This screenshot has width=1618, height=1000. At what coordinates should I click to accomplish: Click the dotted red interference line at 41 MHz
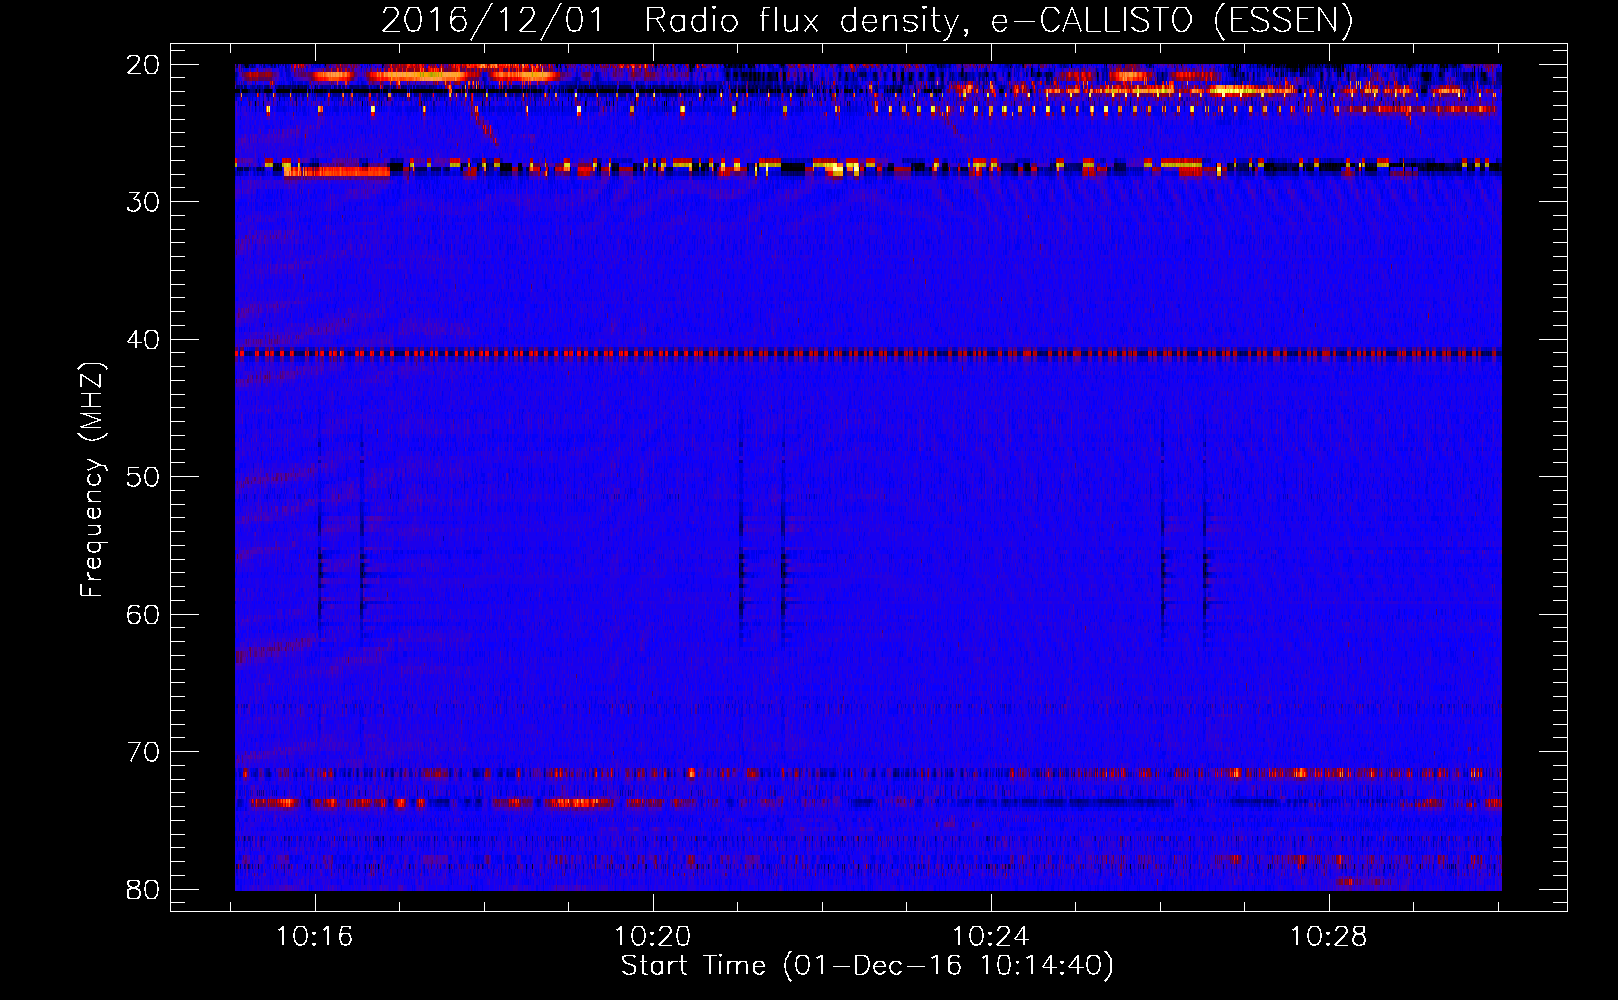(868, 353)
